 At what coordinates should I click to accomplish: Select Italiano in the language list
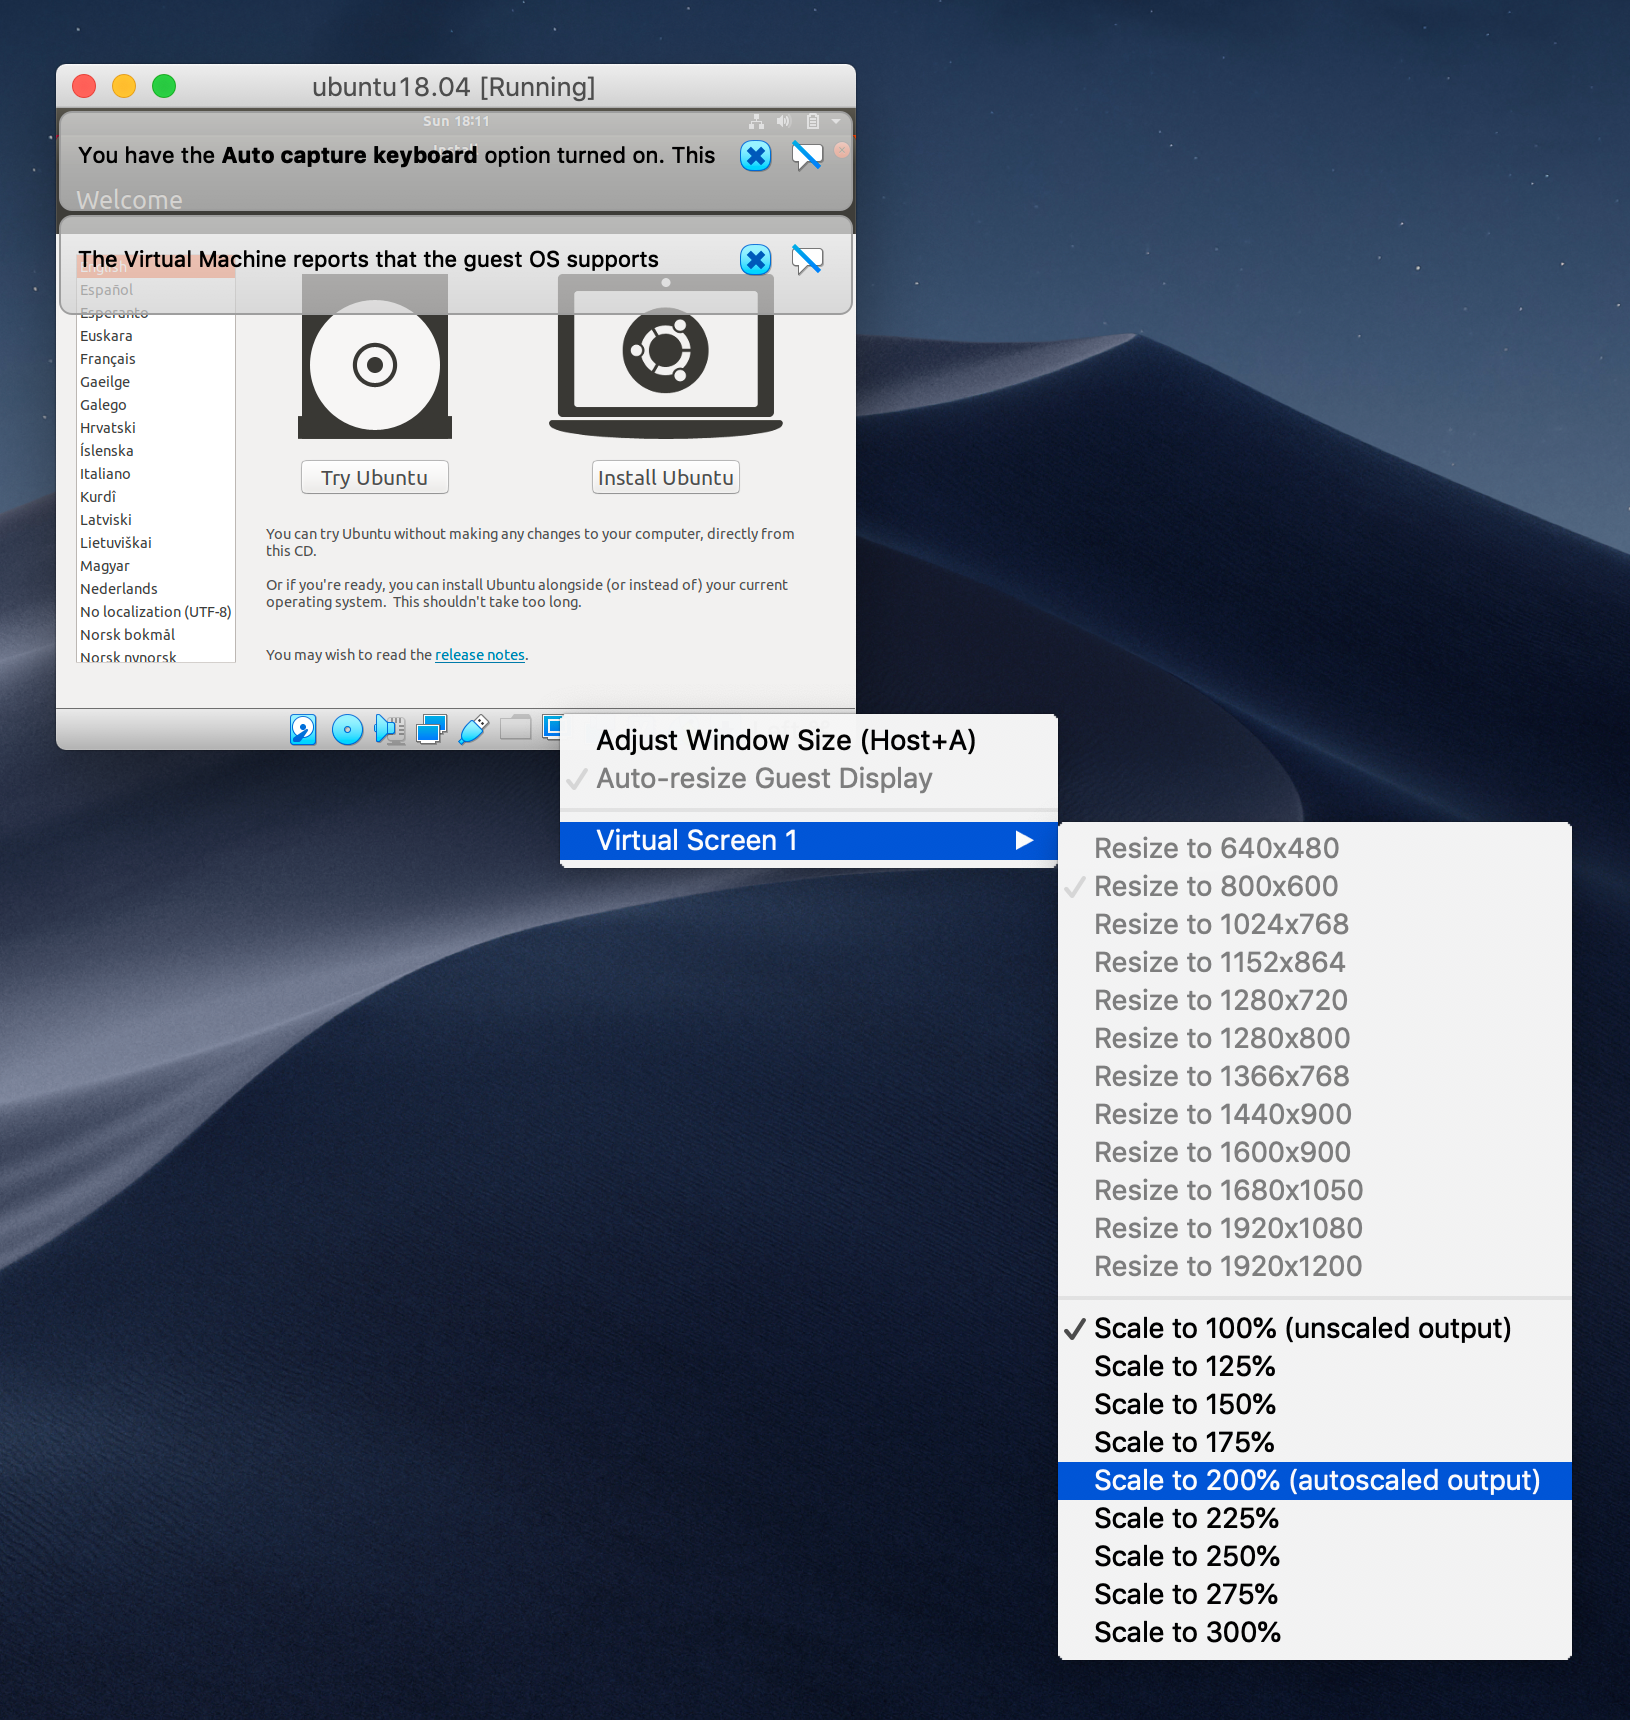[156, 474]
